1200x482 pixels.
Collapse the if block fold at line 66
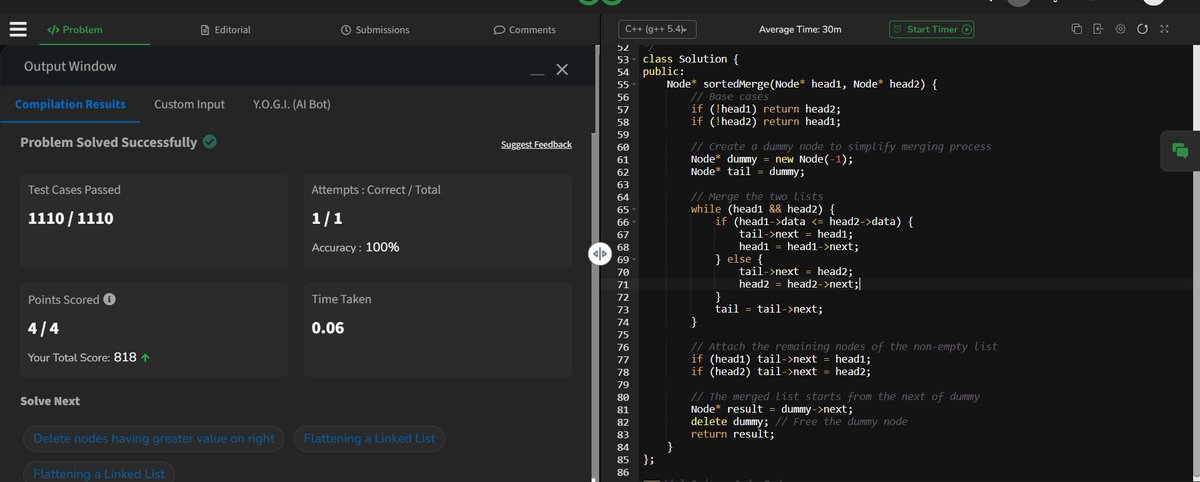tap(634, 222)
